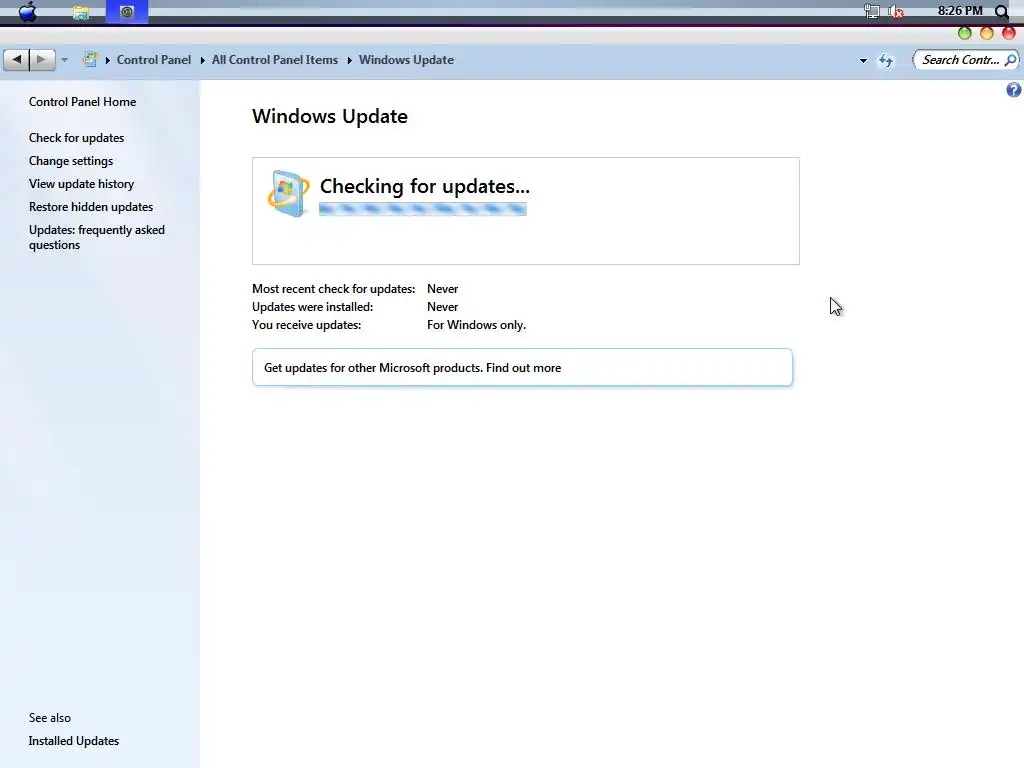1024x768 pixels.
Task: Go forward with the Forward arrow
Action: [x=42, y=59]
